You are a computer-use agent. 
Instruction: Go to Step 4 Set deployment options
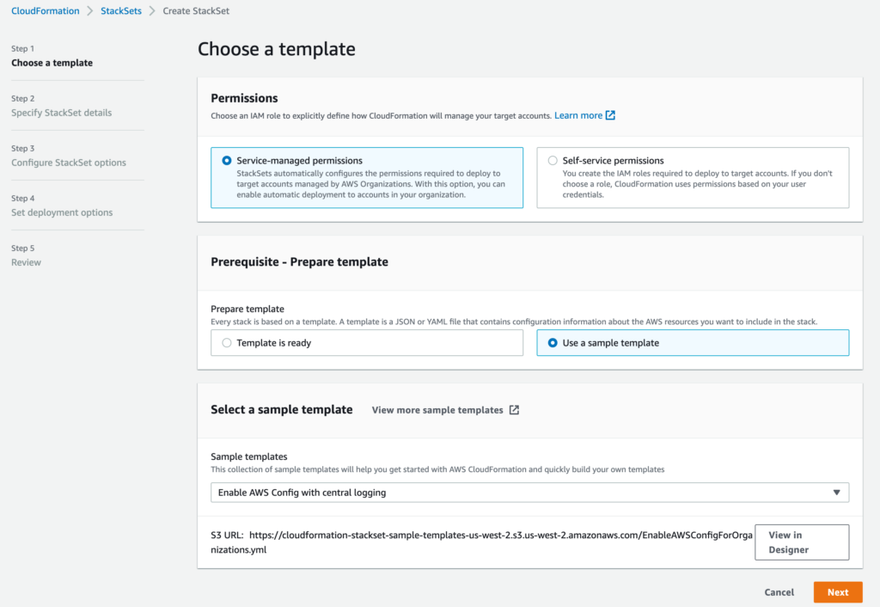[x=62, y=213]
